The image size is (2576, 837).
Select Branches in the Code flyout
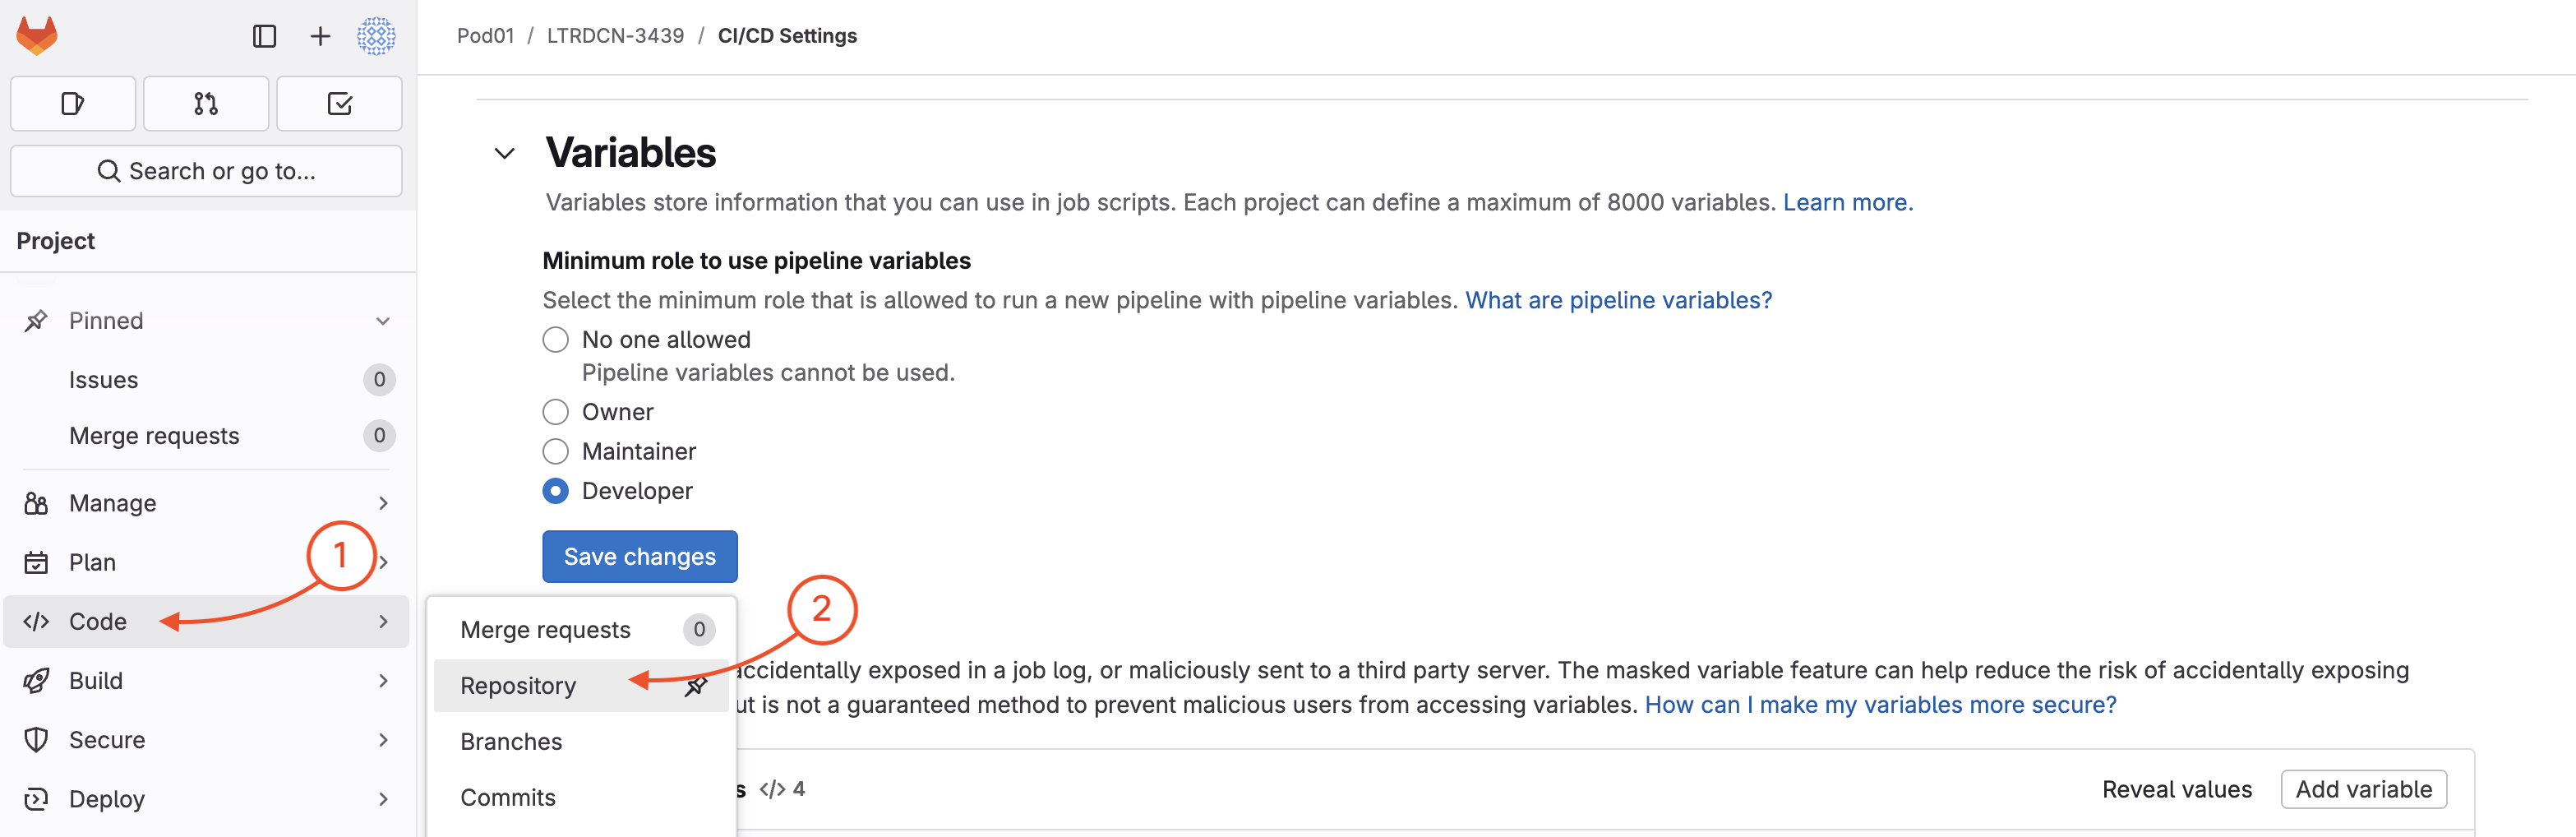[x=511, y=742]
